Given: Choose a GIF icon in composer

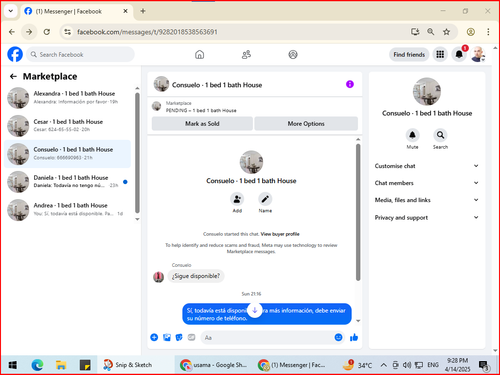Looking at the screenshot, I should click(x=191, y=337).
